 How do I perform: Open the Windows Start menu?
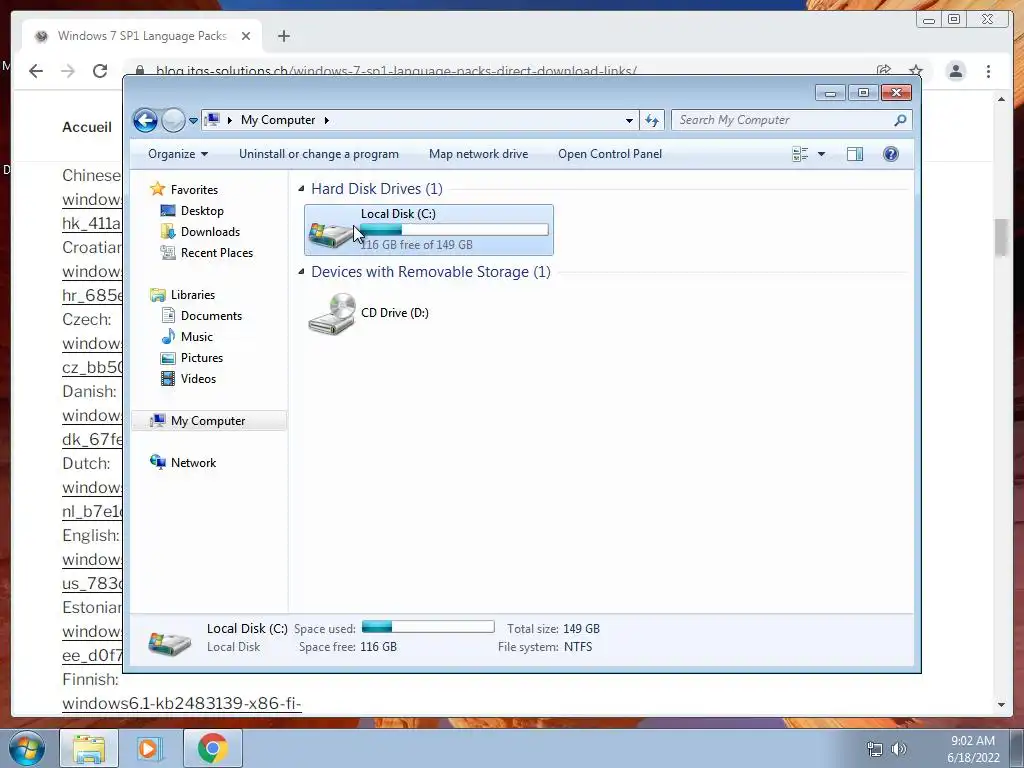point(27,748)
